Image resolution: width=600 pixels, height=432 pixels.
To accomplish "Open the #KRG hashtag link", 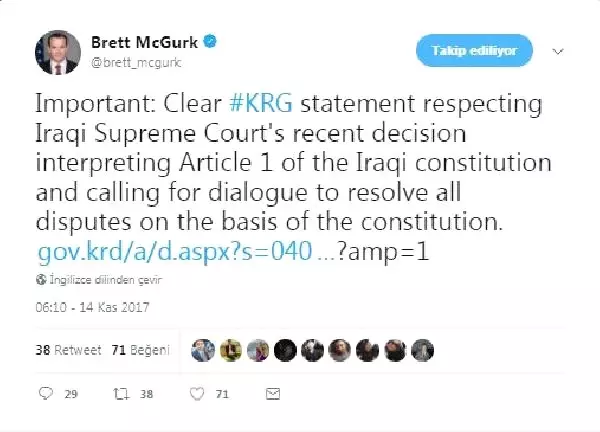I will [261, 103].
